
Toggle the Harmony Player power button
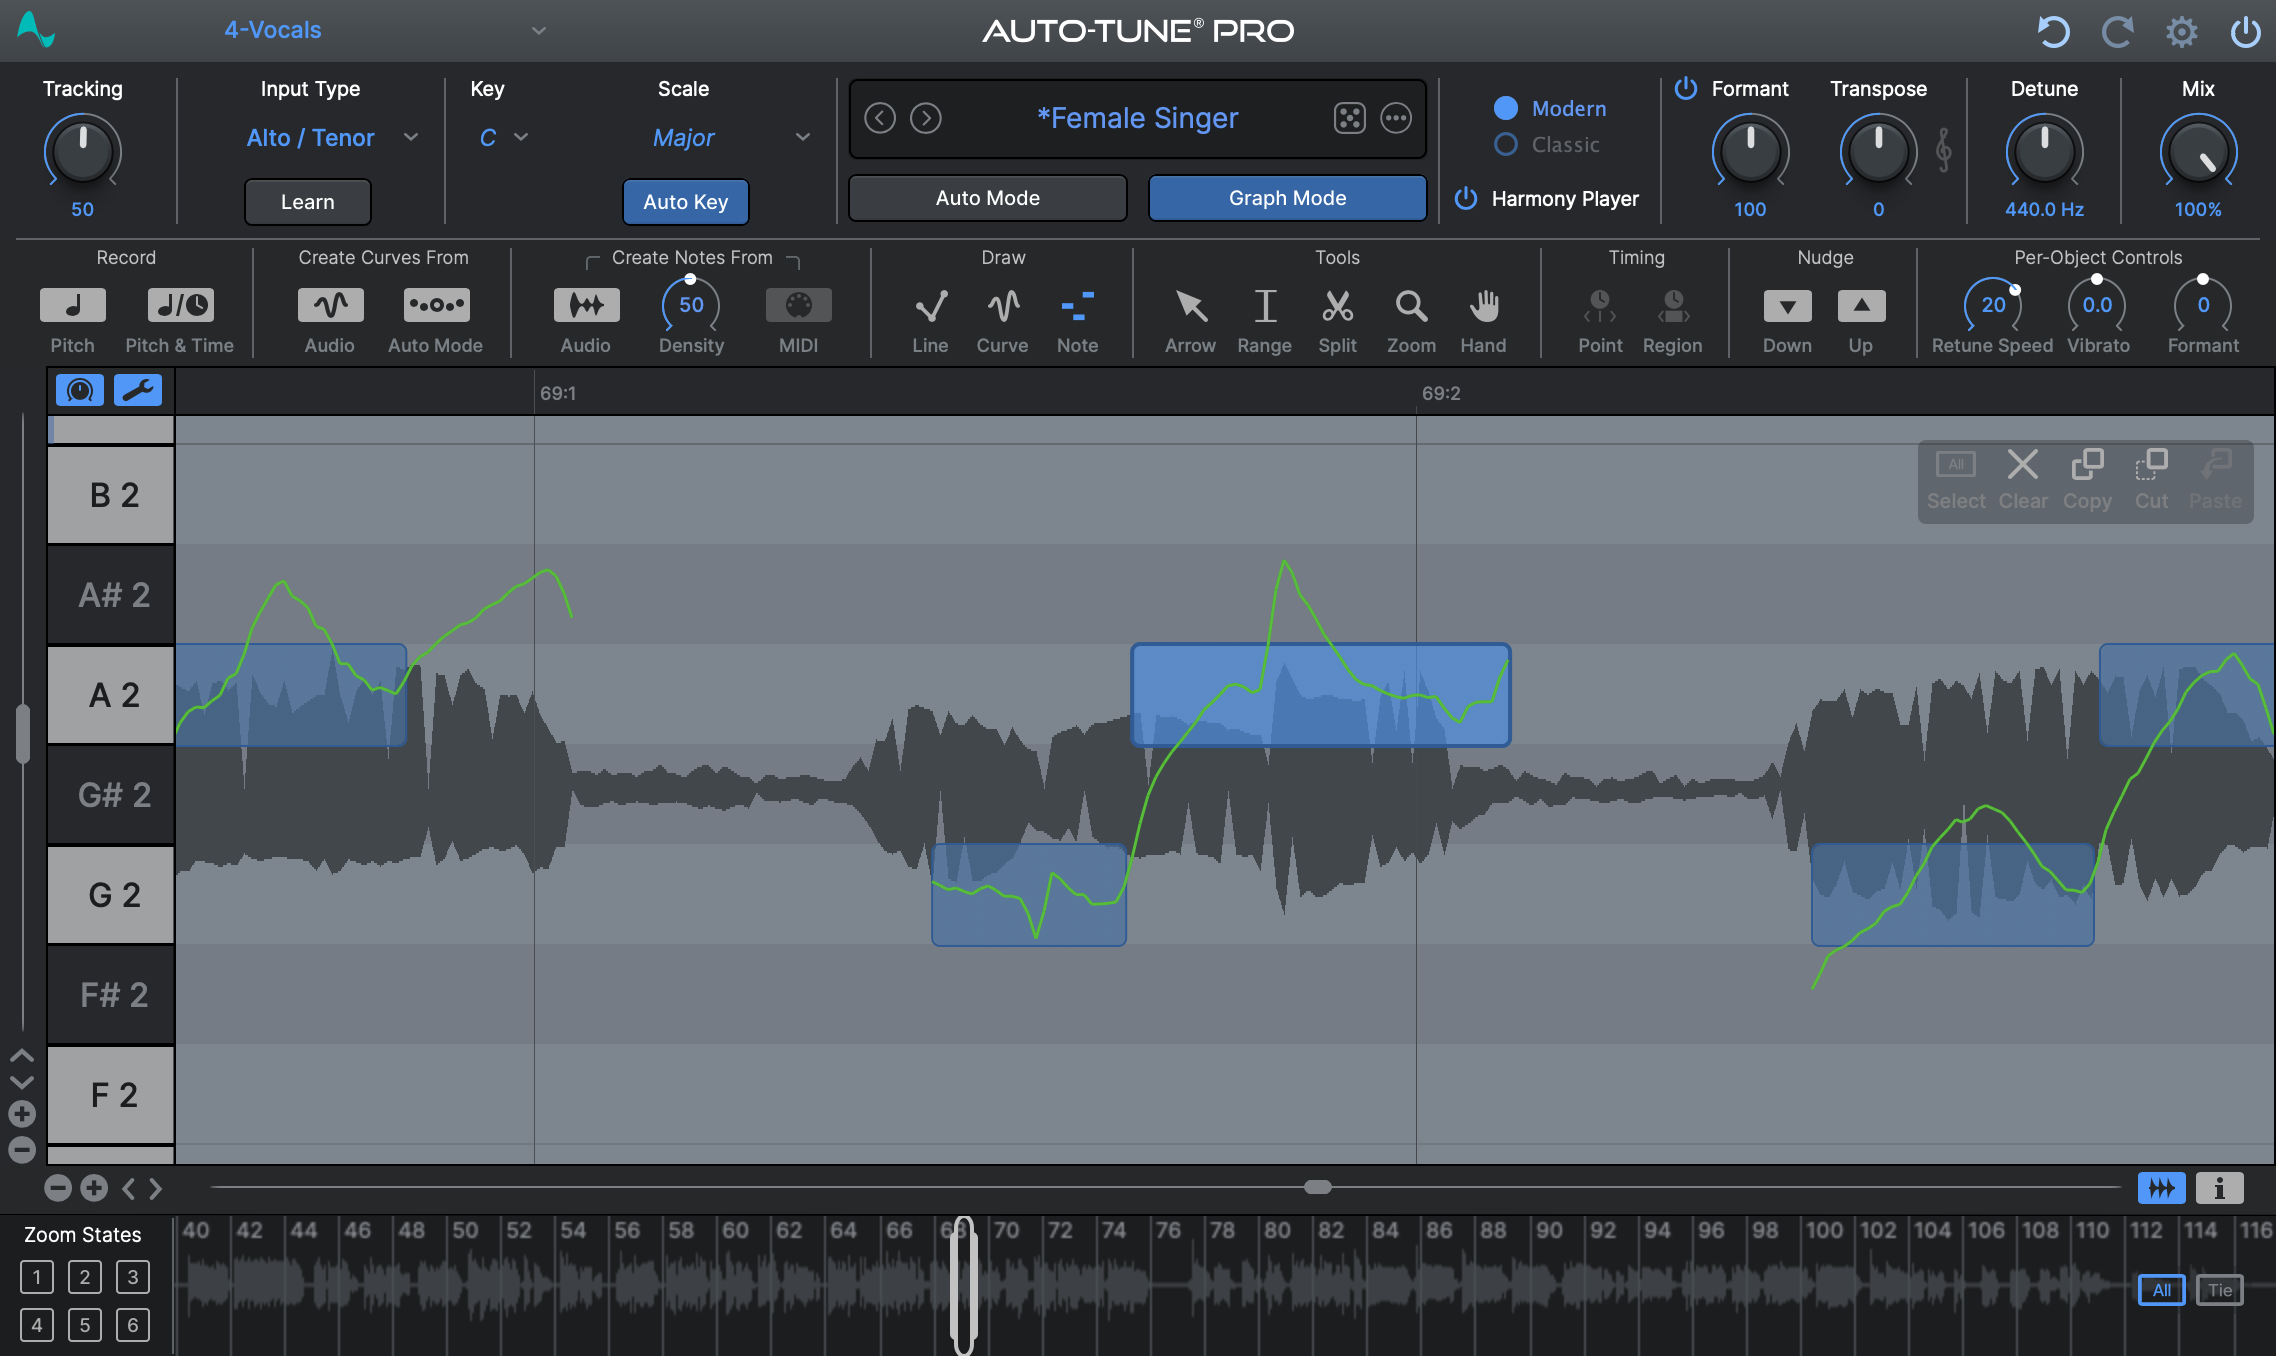(1464, 198)
